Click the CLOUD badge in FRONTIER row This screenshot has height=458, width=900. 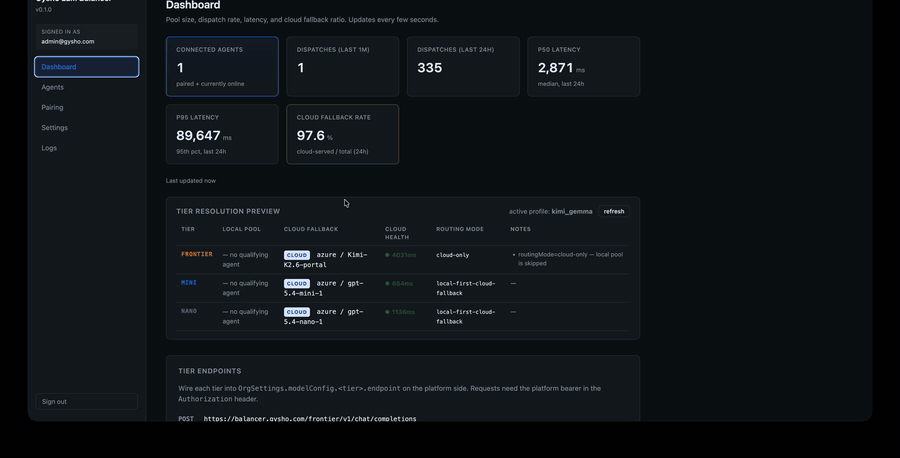[x=297, y=255]
